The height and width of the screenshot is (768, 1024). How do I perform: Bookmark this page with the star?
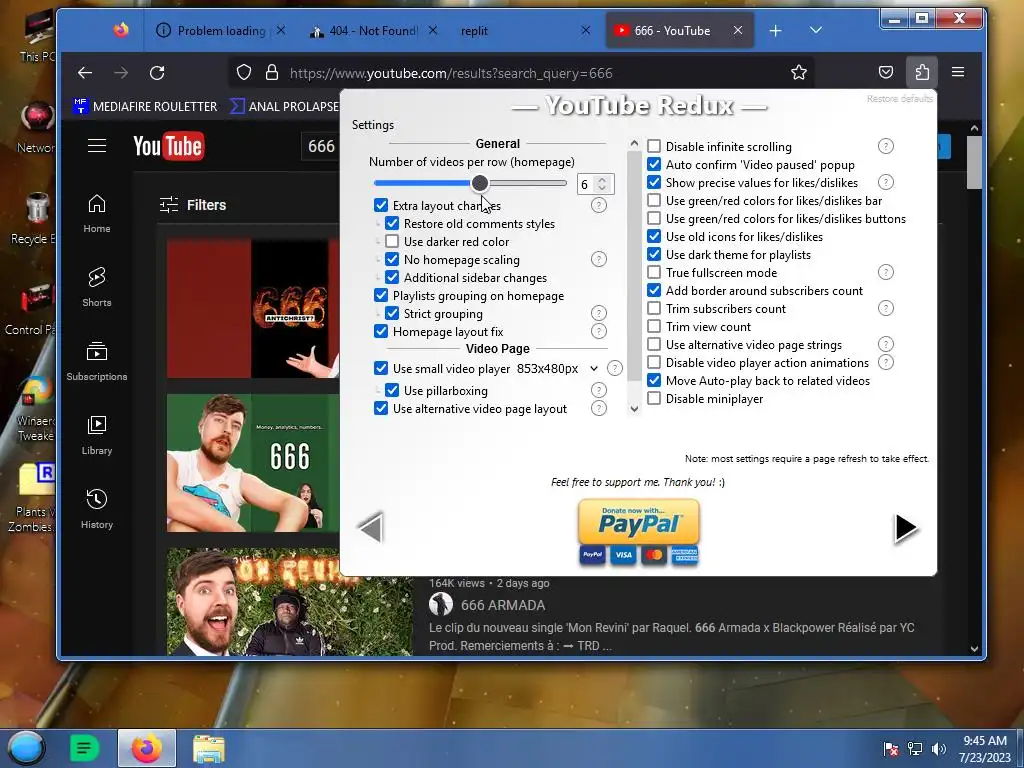coord(798,72)
